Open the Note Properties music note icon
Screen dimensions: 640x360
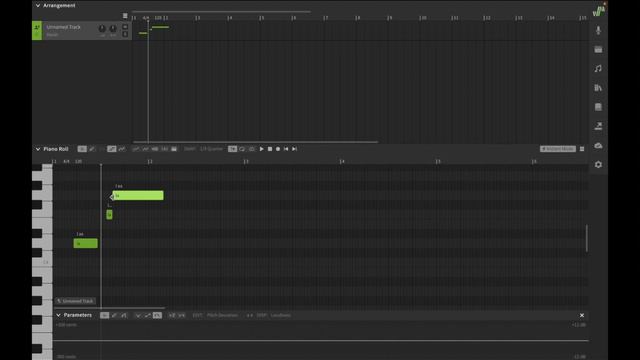[x=598, y=69]
